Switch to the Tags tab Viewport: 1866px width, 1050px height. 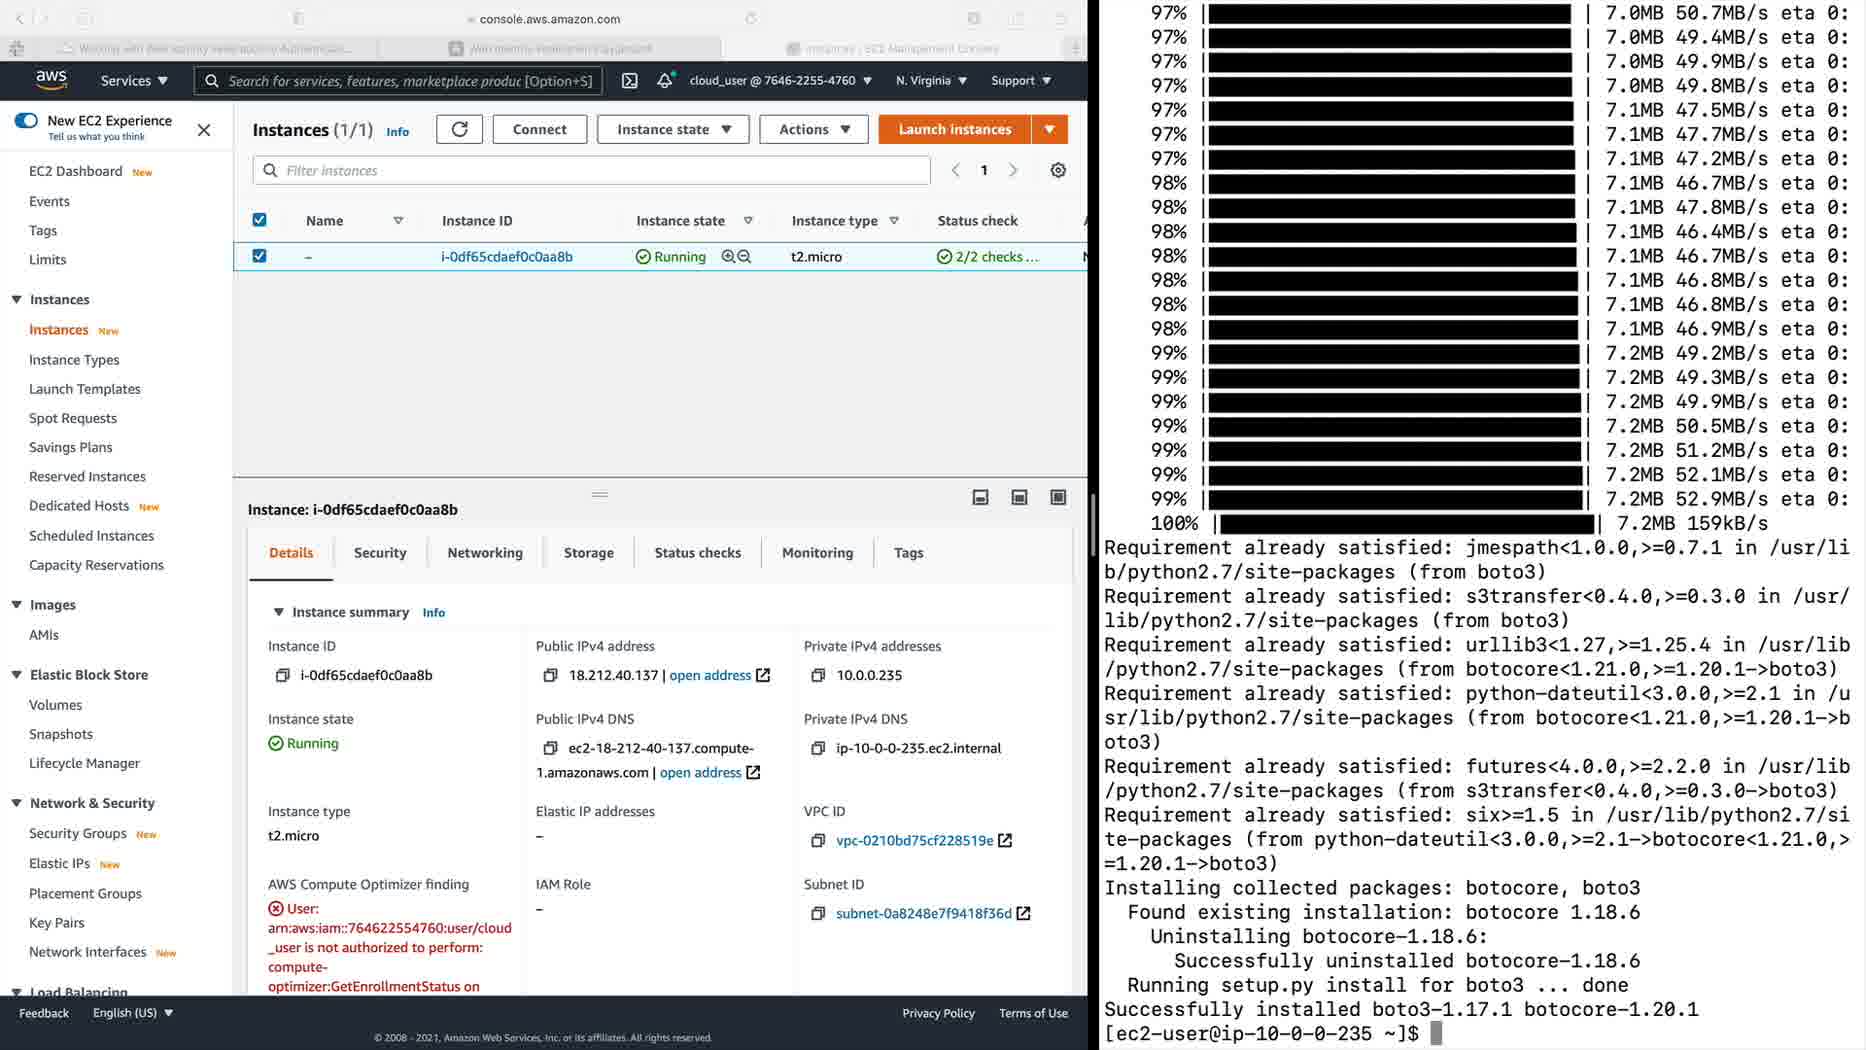909,553
